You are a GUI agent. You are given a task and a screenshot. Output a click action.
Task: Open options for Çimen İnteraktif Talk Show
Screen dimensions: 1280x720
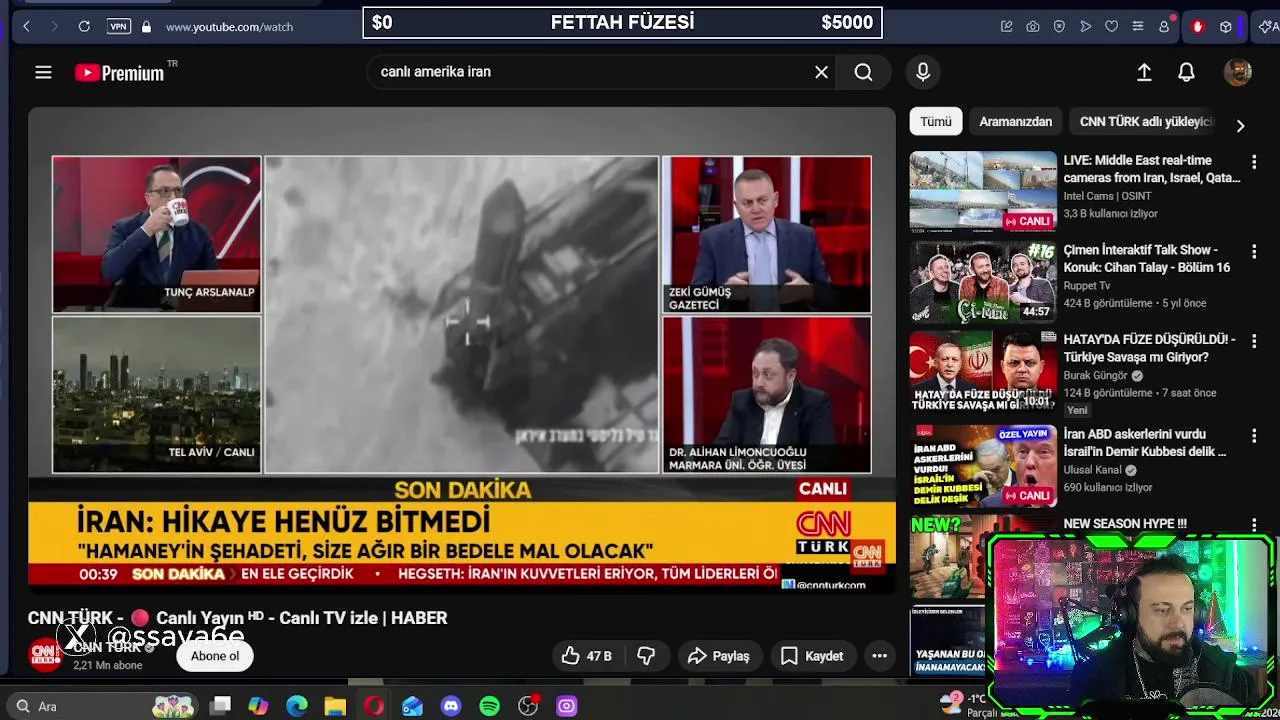tap(1254, 252)
